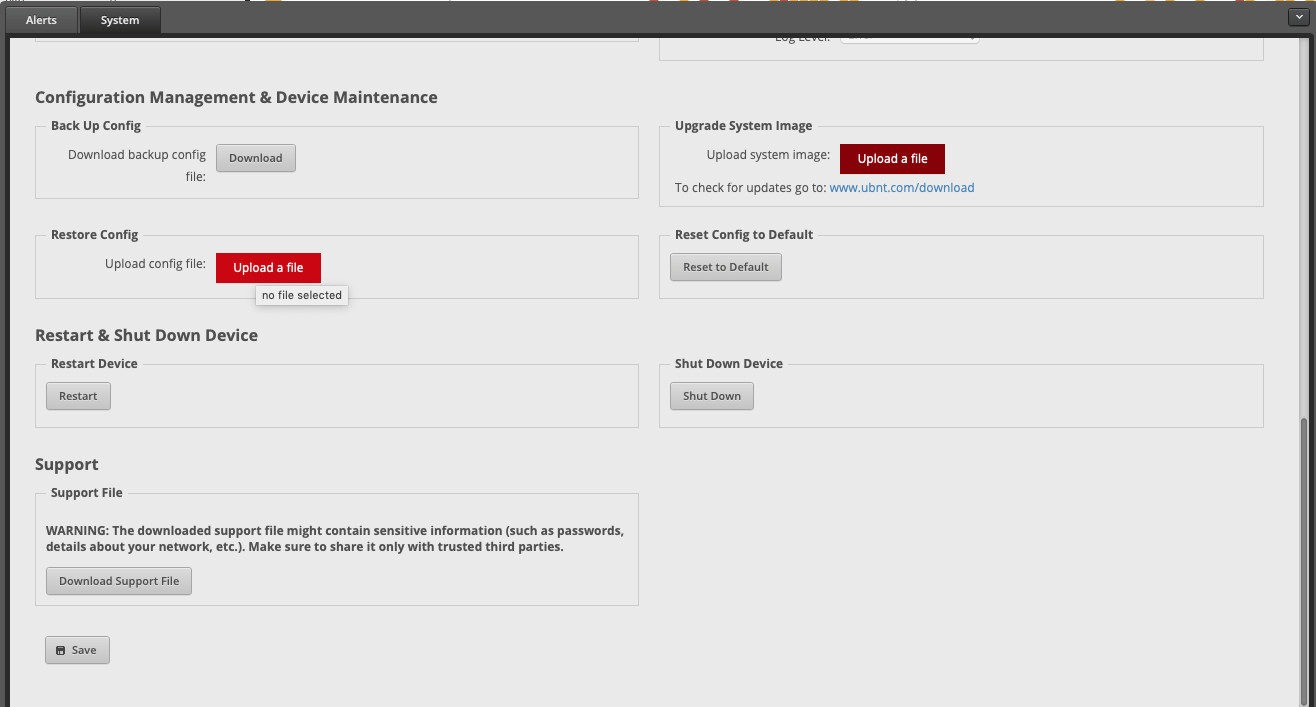Open the www.ubnt.com/download link

point(901,188)
